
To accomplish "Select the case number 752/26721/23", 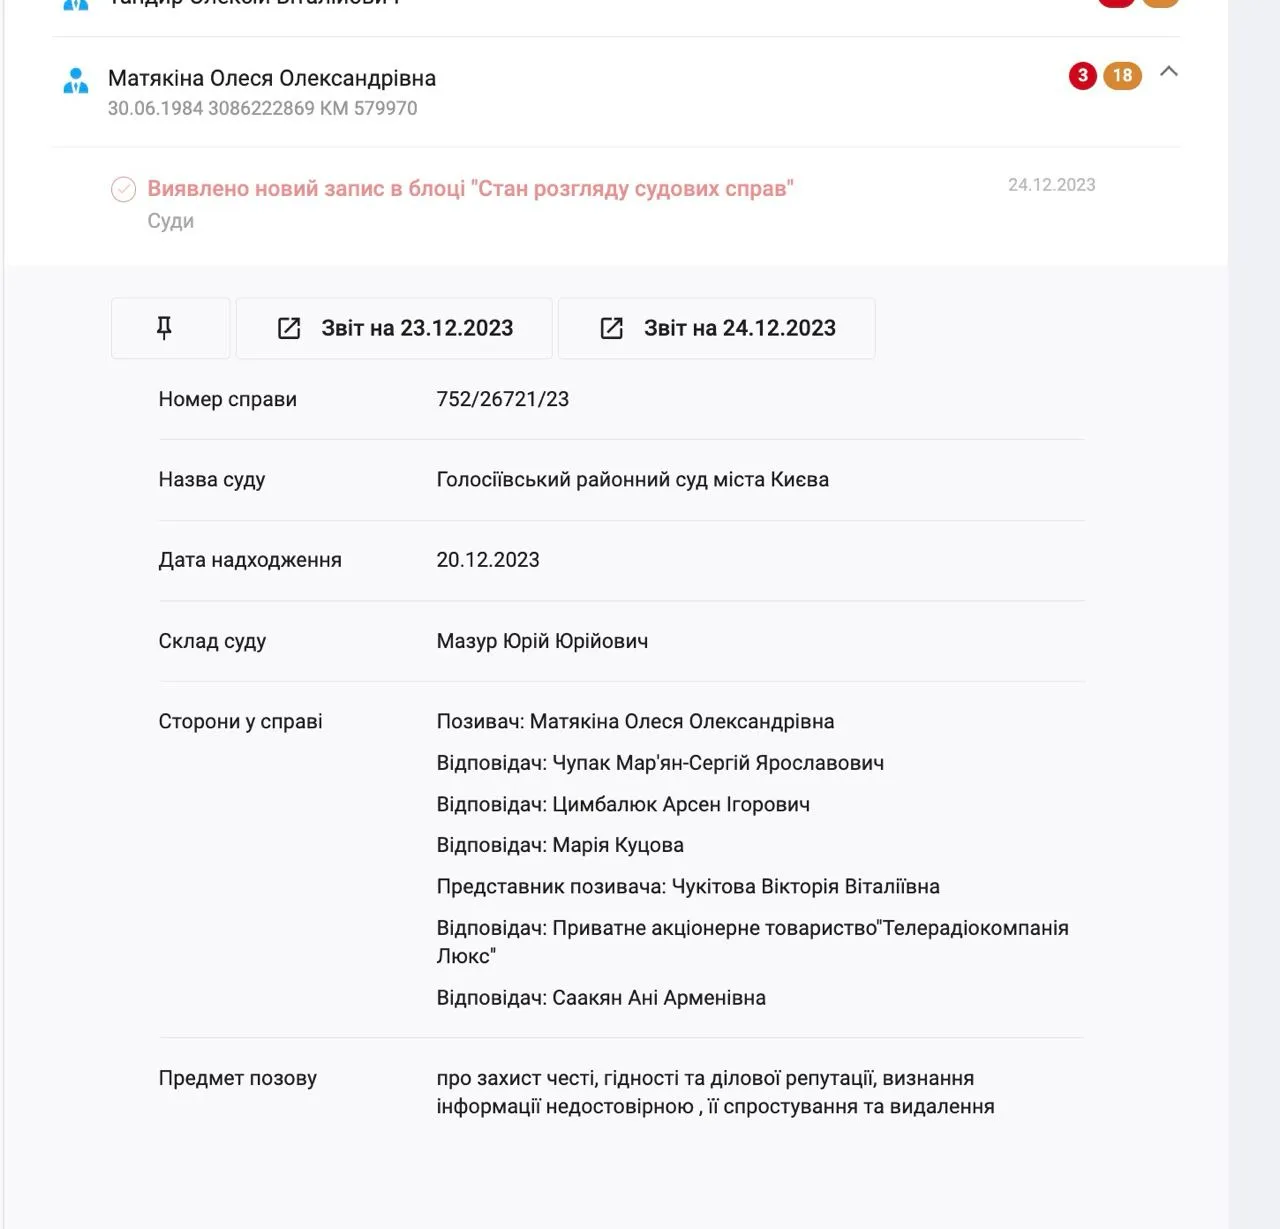I will (x=502, y=399).
